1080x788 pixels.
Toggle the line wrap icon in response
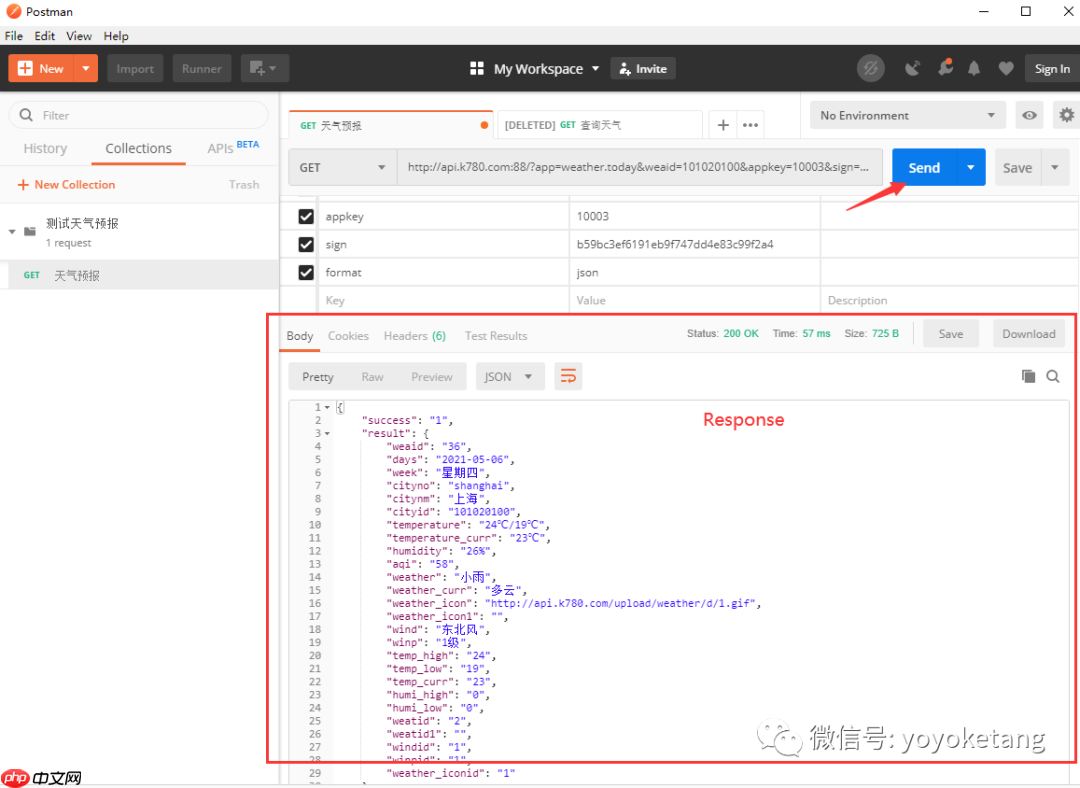[568, 376]
